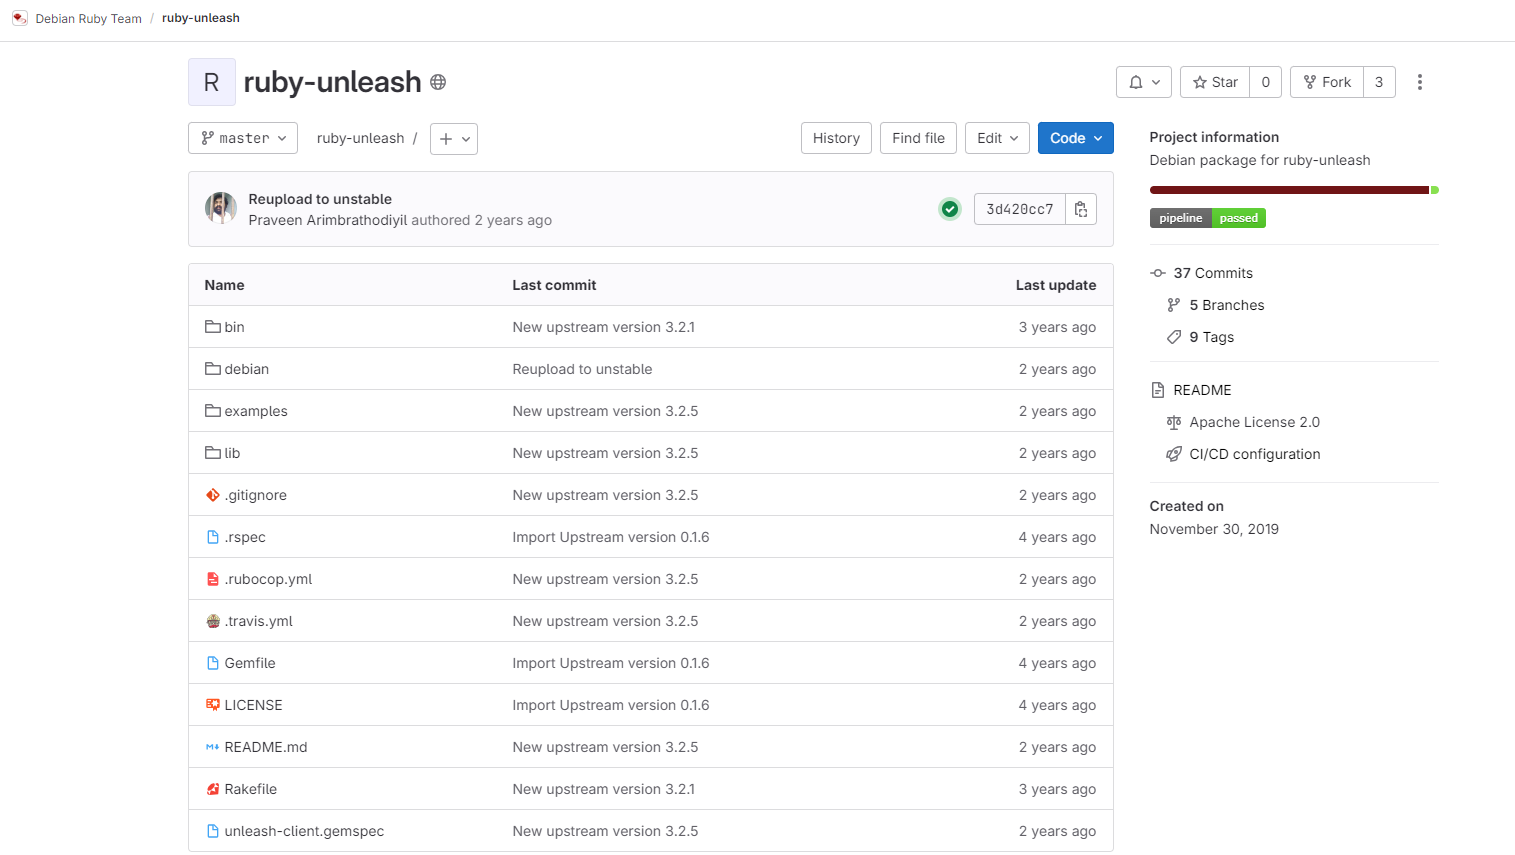Open the Reupload to unstable commit title
The height and width of the screenshot is (855, 1515).
(320, 199)
